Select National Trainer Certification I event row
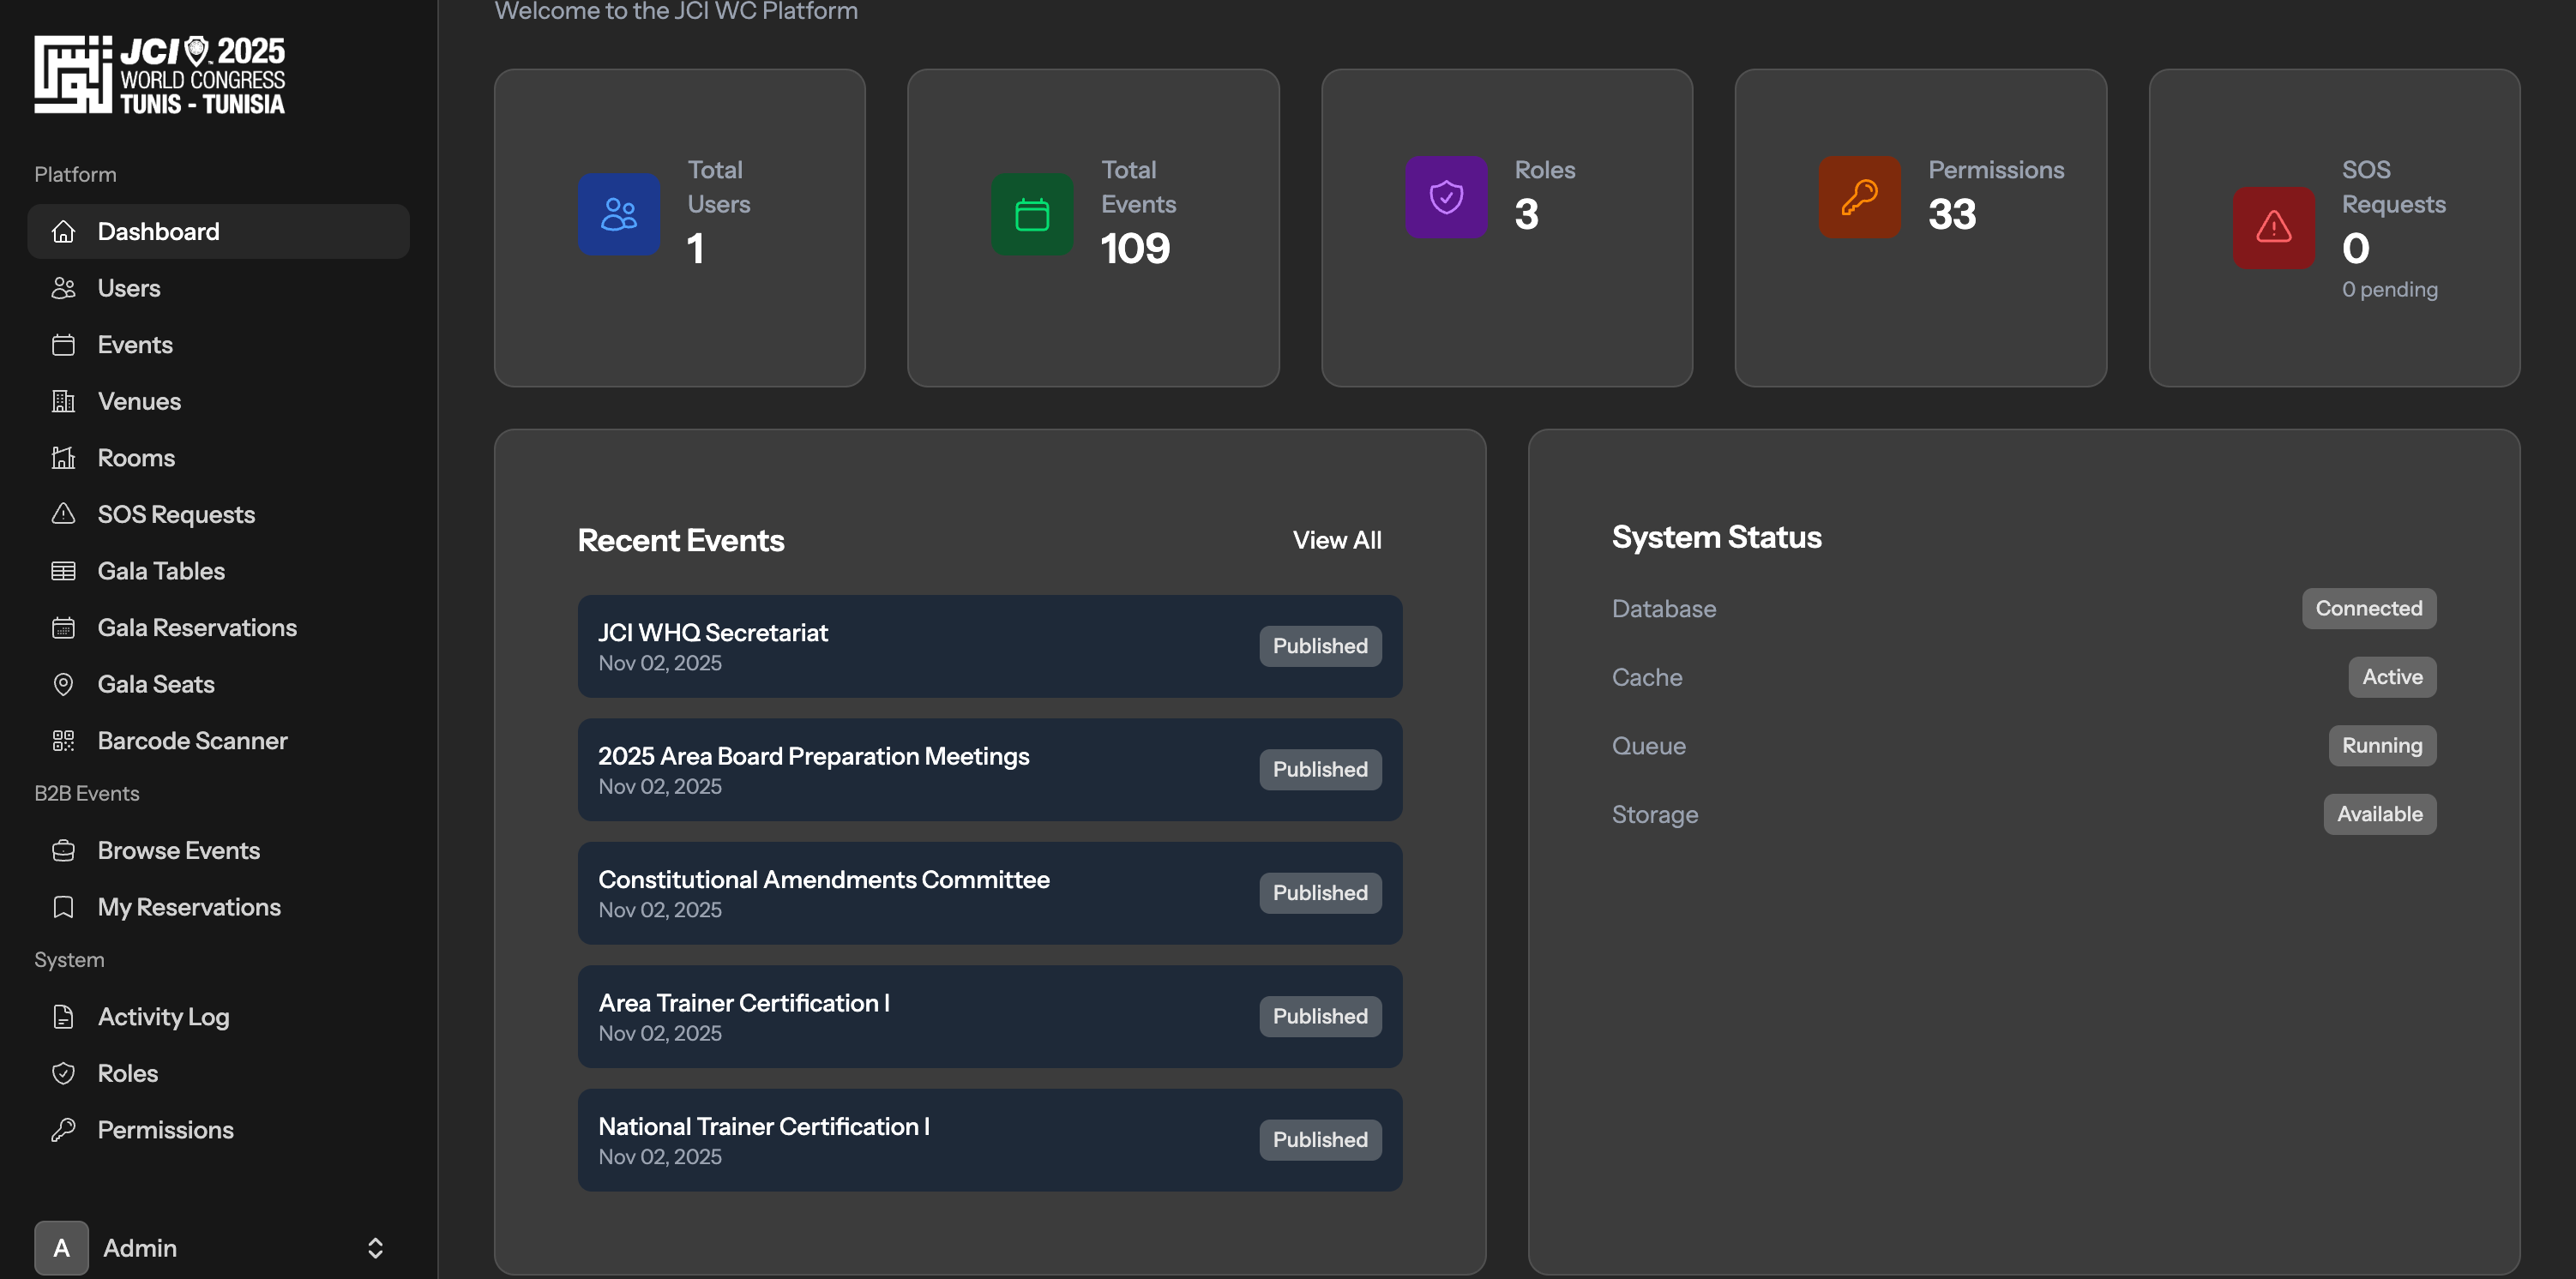 pyautogui.click(x=990, y=1140)
